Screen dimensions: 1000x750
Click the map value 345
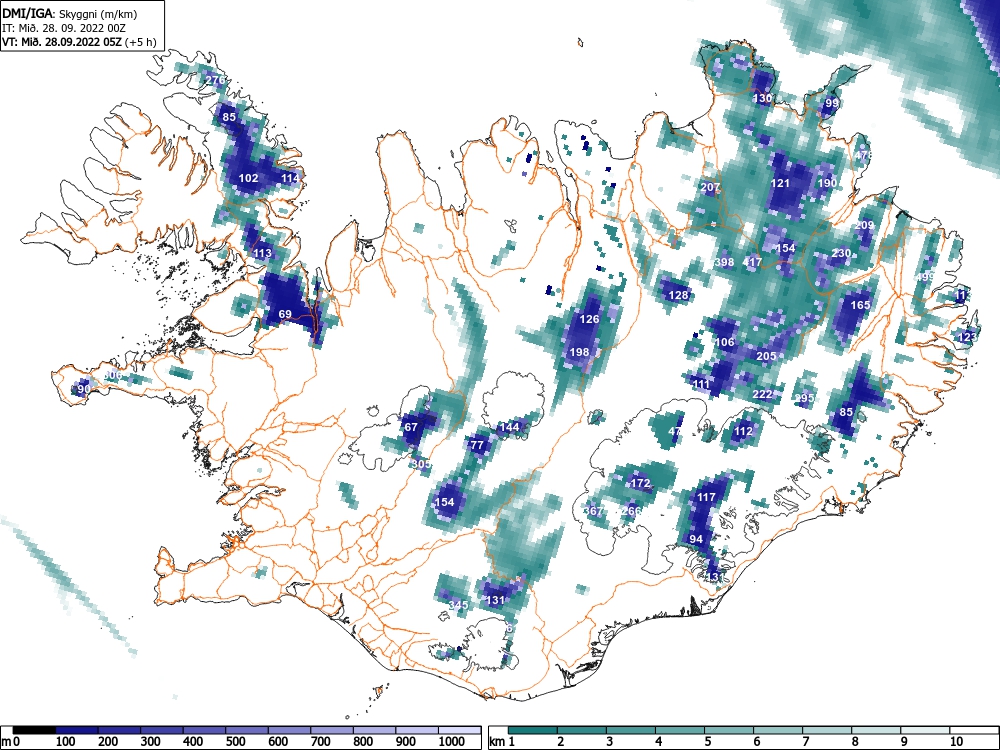459,605
